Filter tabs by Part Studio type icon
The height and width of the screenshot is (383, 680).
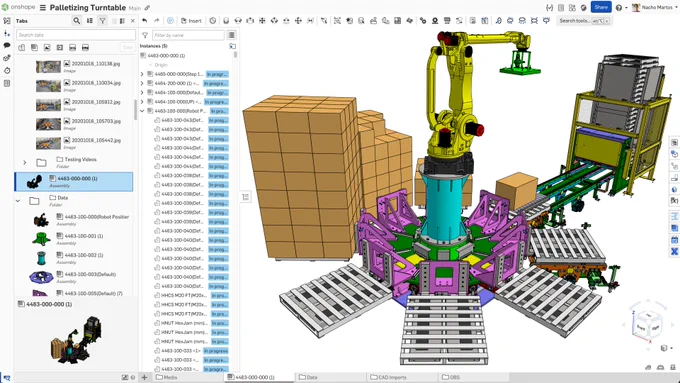tap(22, 47)
